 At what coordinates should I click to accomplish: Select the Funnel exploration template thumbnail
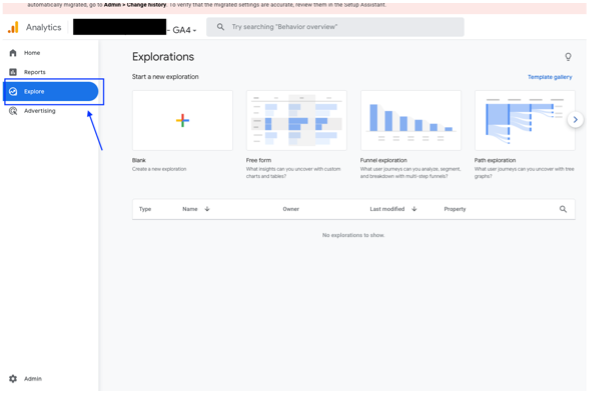click(x=411, y=121)
